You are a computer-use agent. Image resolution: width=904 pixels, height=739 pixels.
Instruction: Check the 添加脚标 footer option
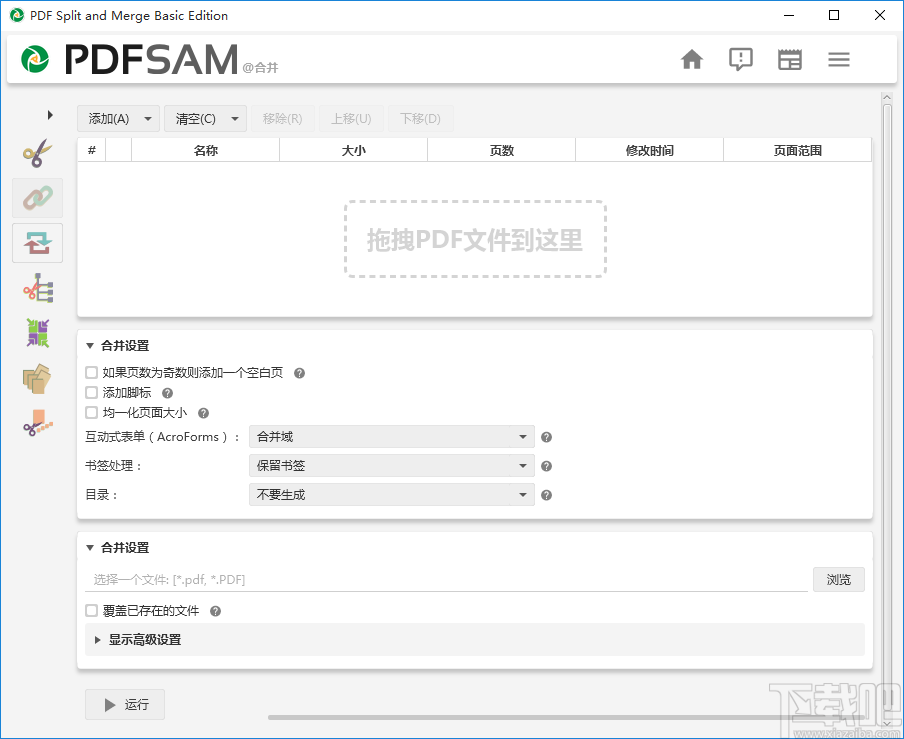[91, 392]
